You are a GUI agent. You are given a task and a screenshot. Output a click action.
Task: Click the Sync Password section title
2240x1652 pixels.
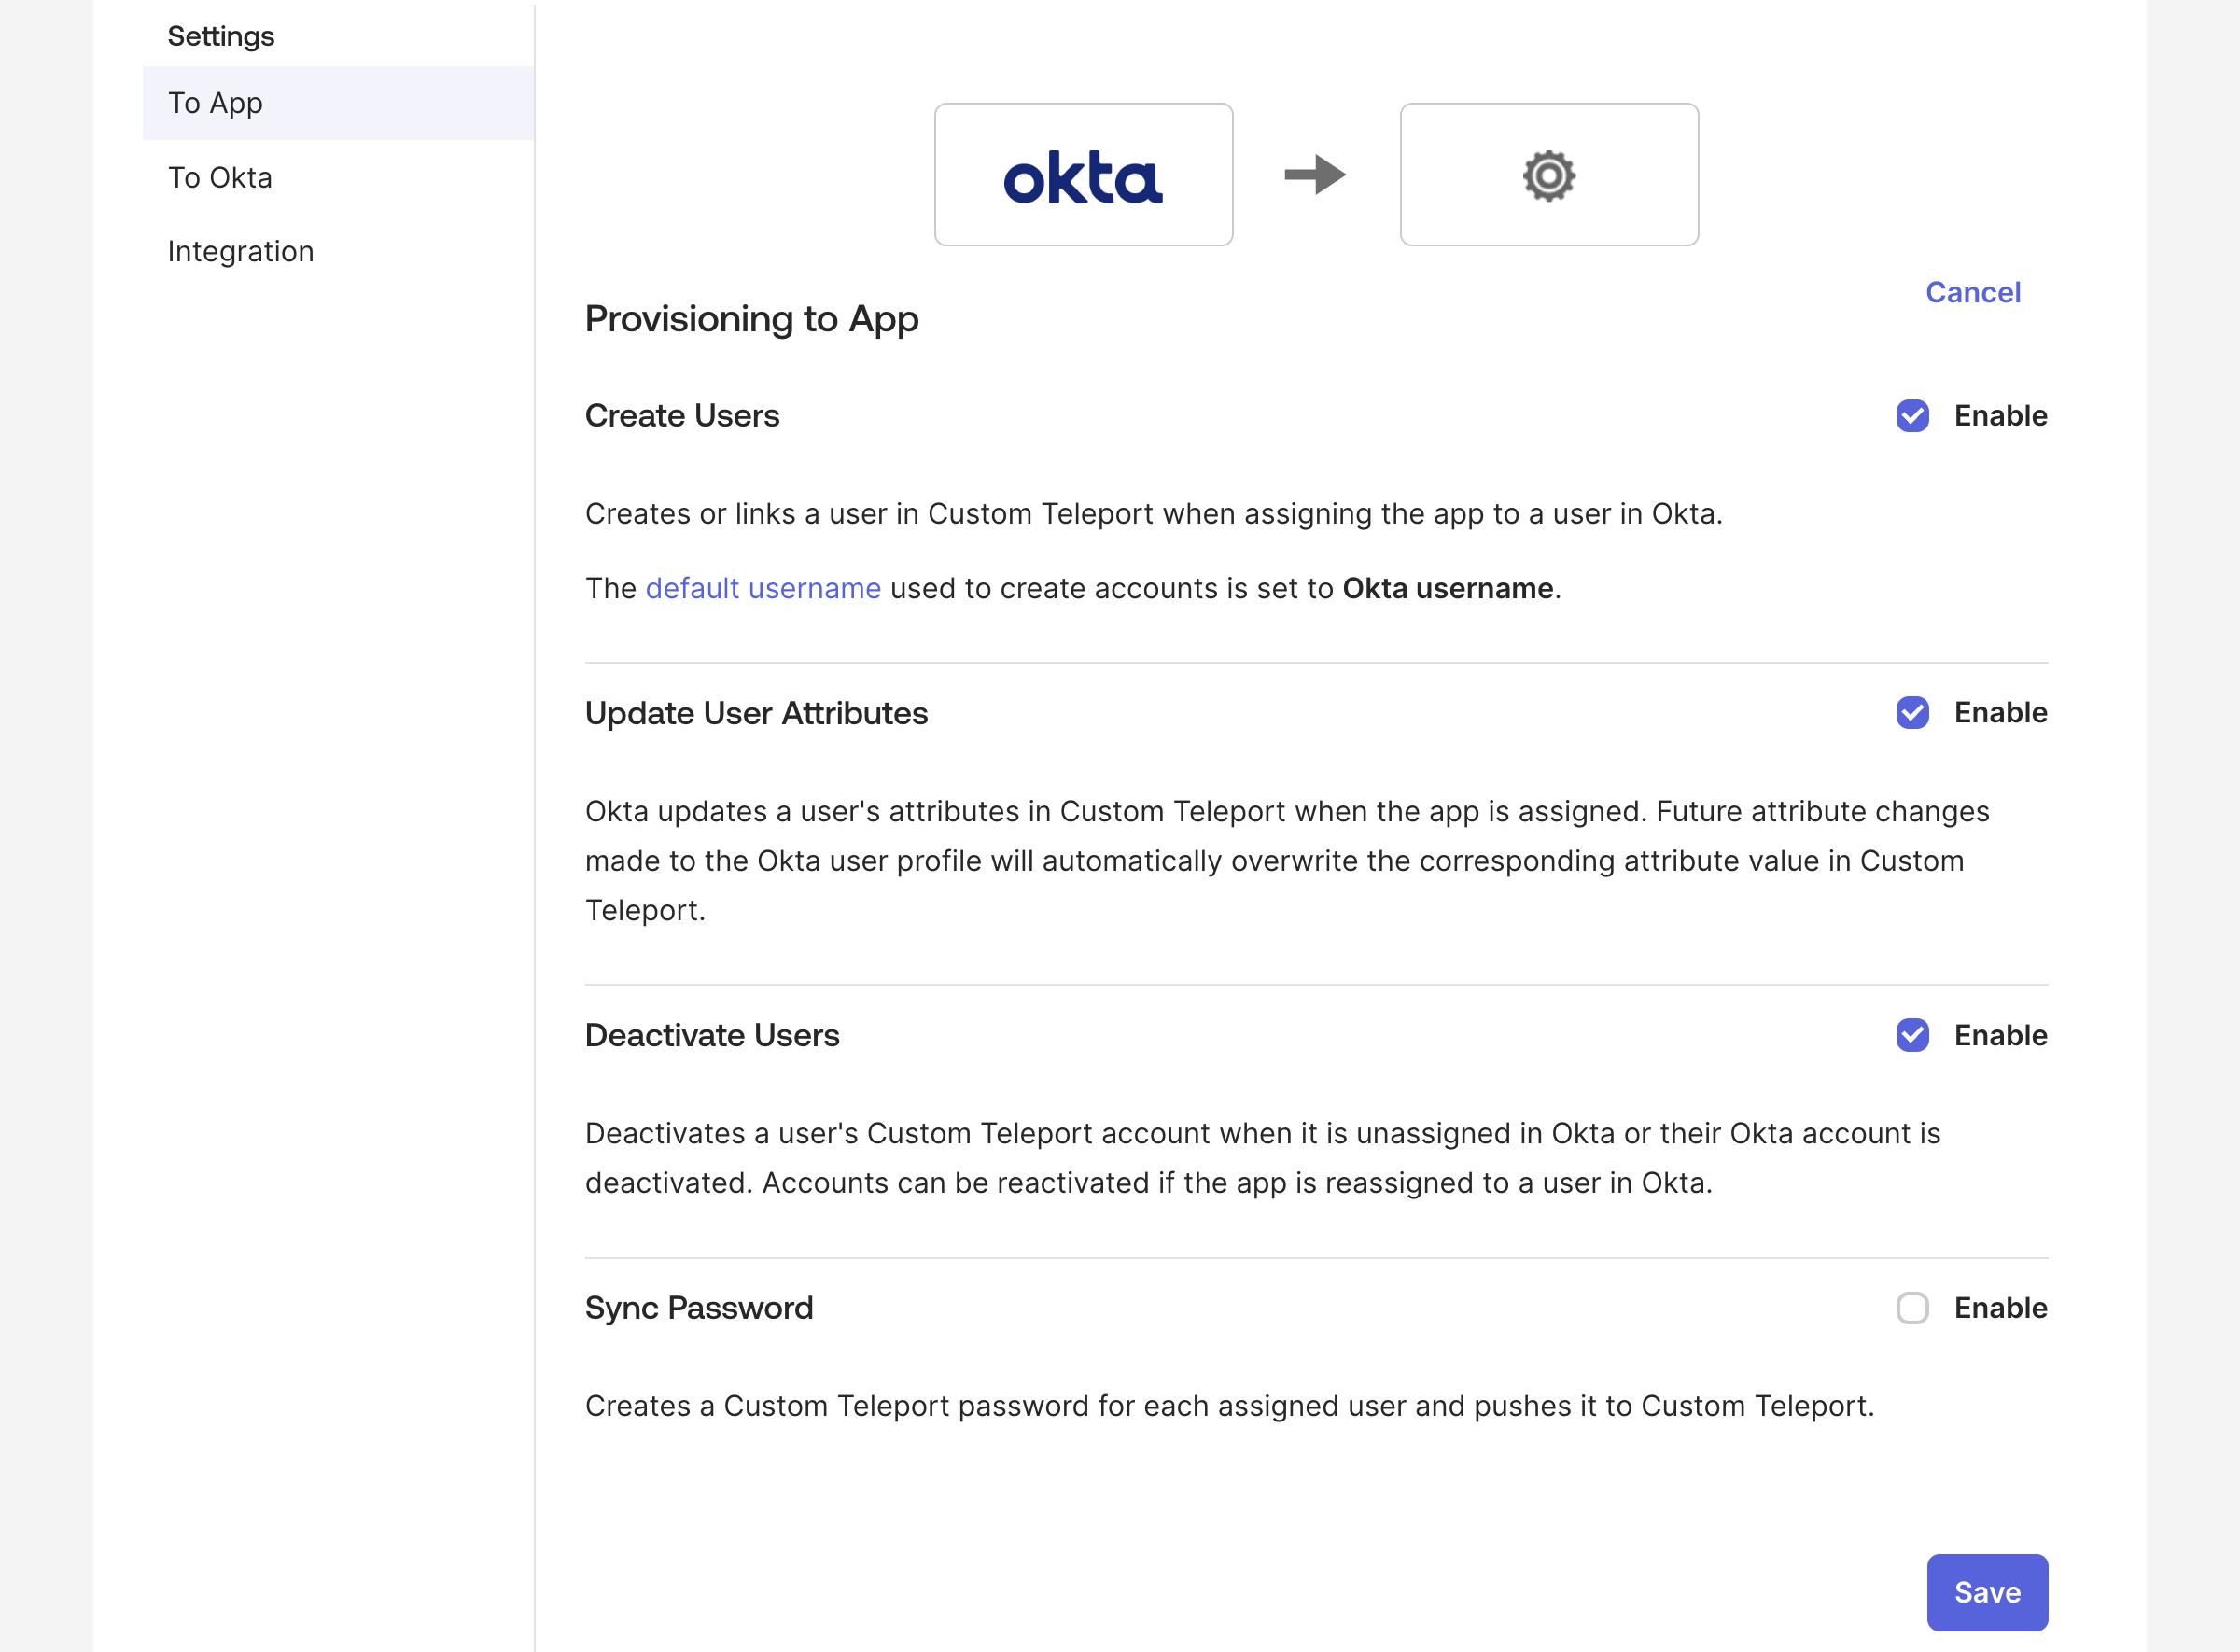[x=698, y=1308]
